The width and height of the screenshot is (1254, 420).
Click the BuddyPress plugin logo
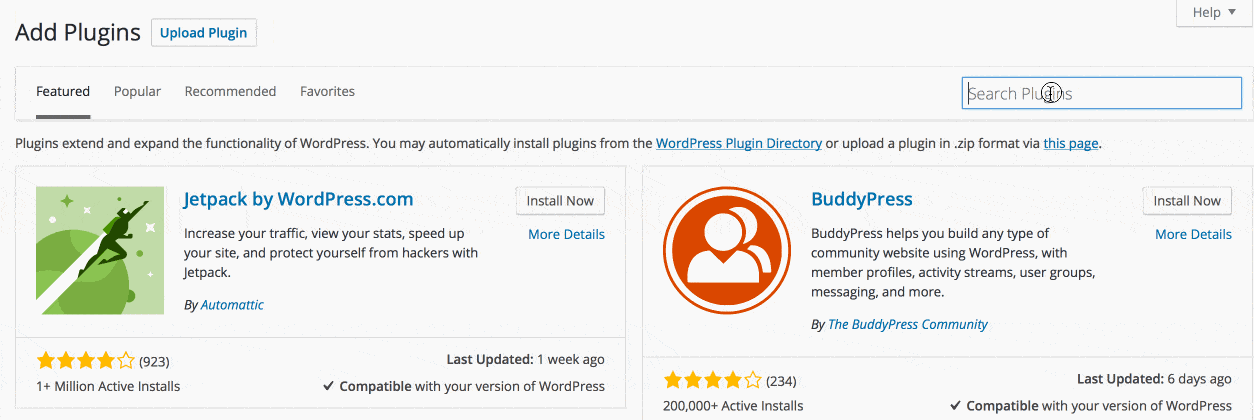coord(727,250)
